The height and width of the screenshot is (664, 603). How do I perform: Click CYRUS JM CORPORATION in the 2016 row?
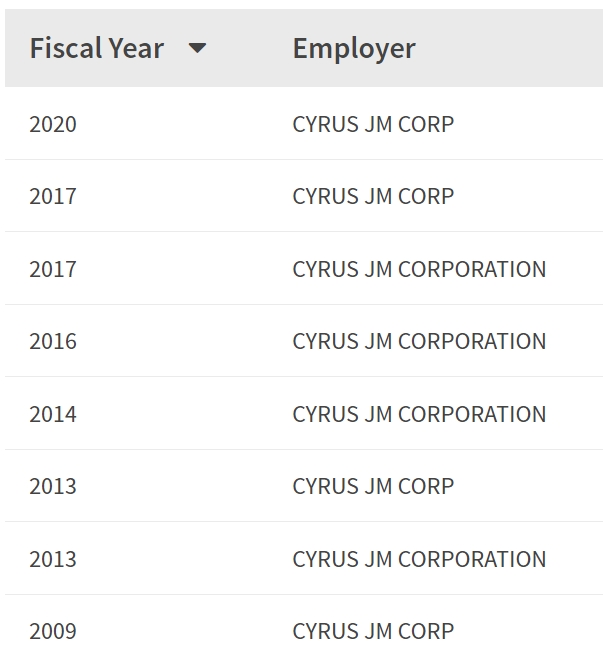(419, 341)
